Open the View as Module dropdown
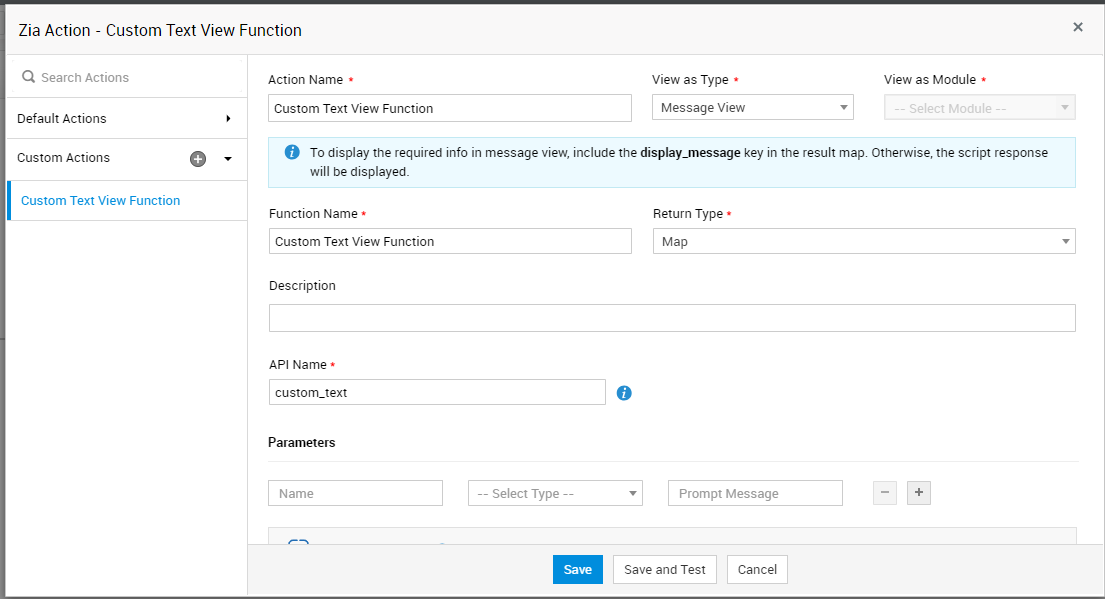The width and height of the screenshot is (1105, 599). [x=979, y=108]
